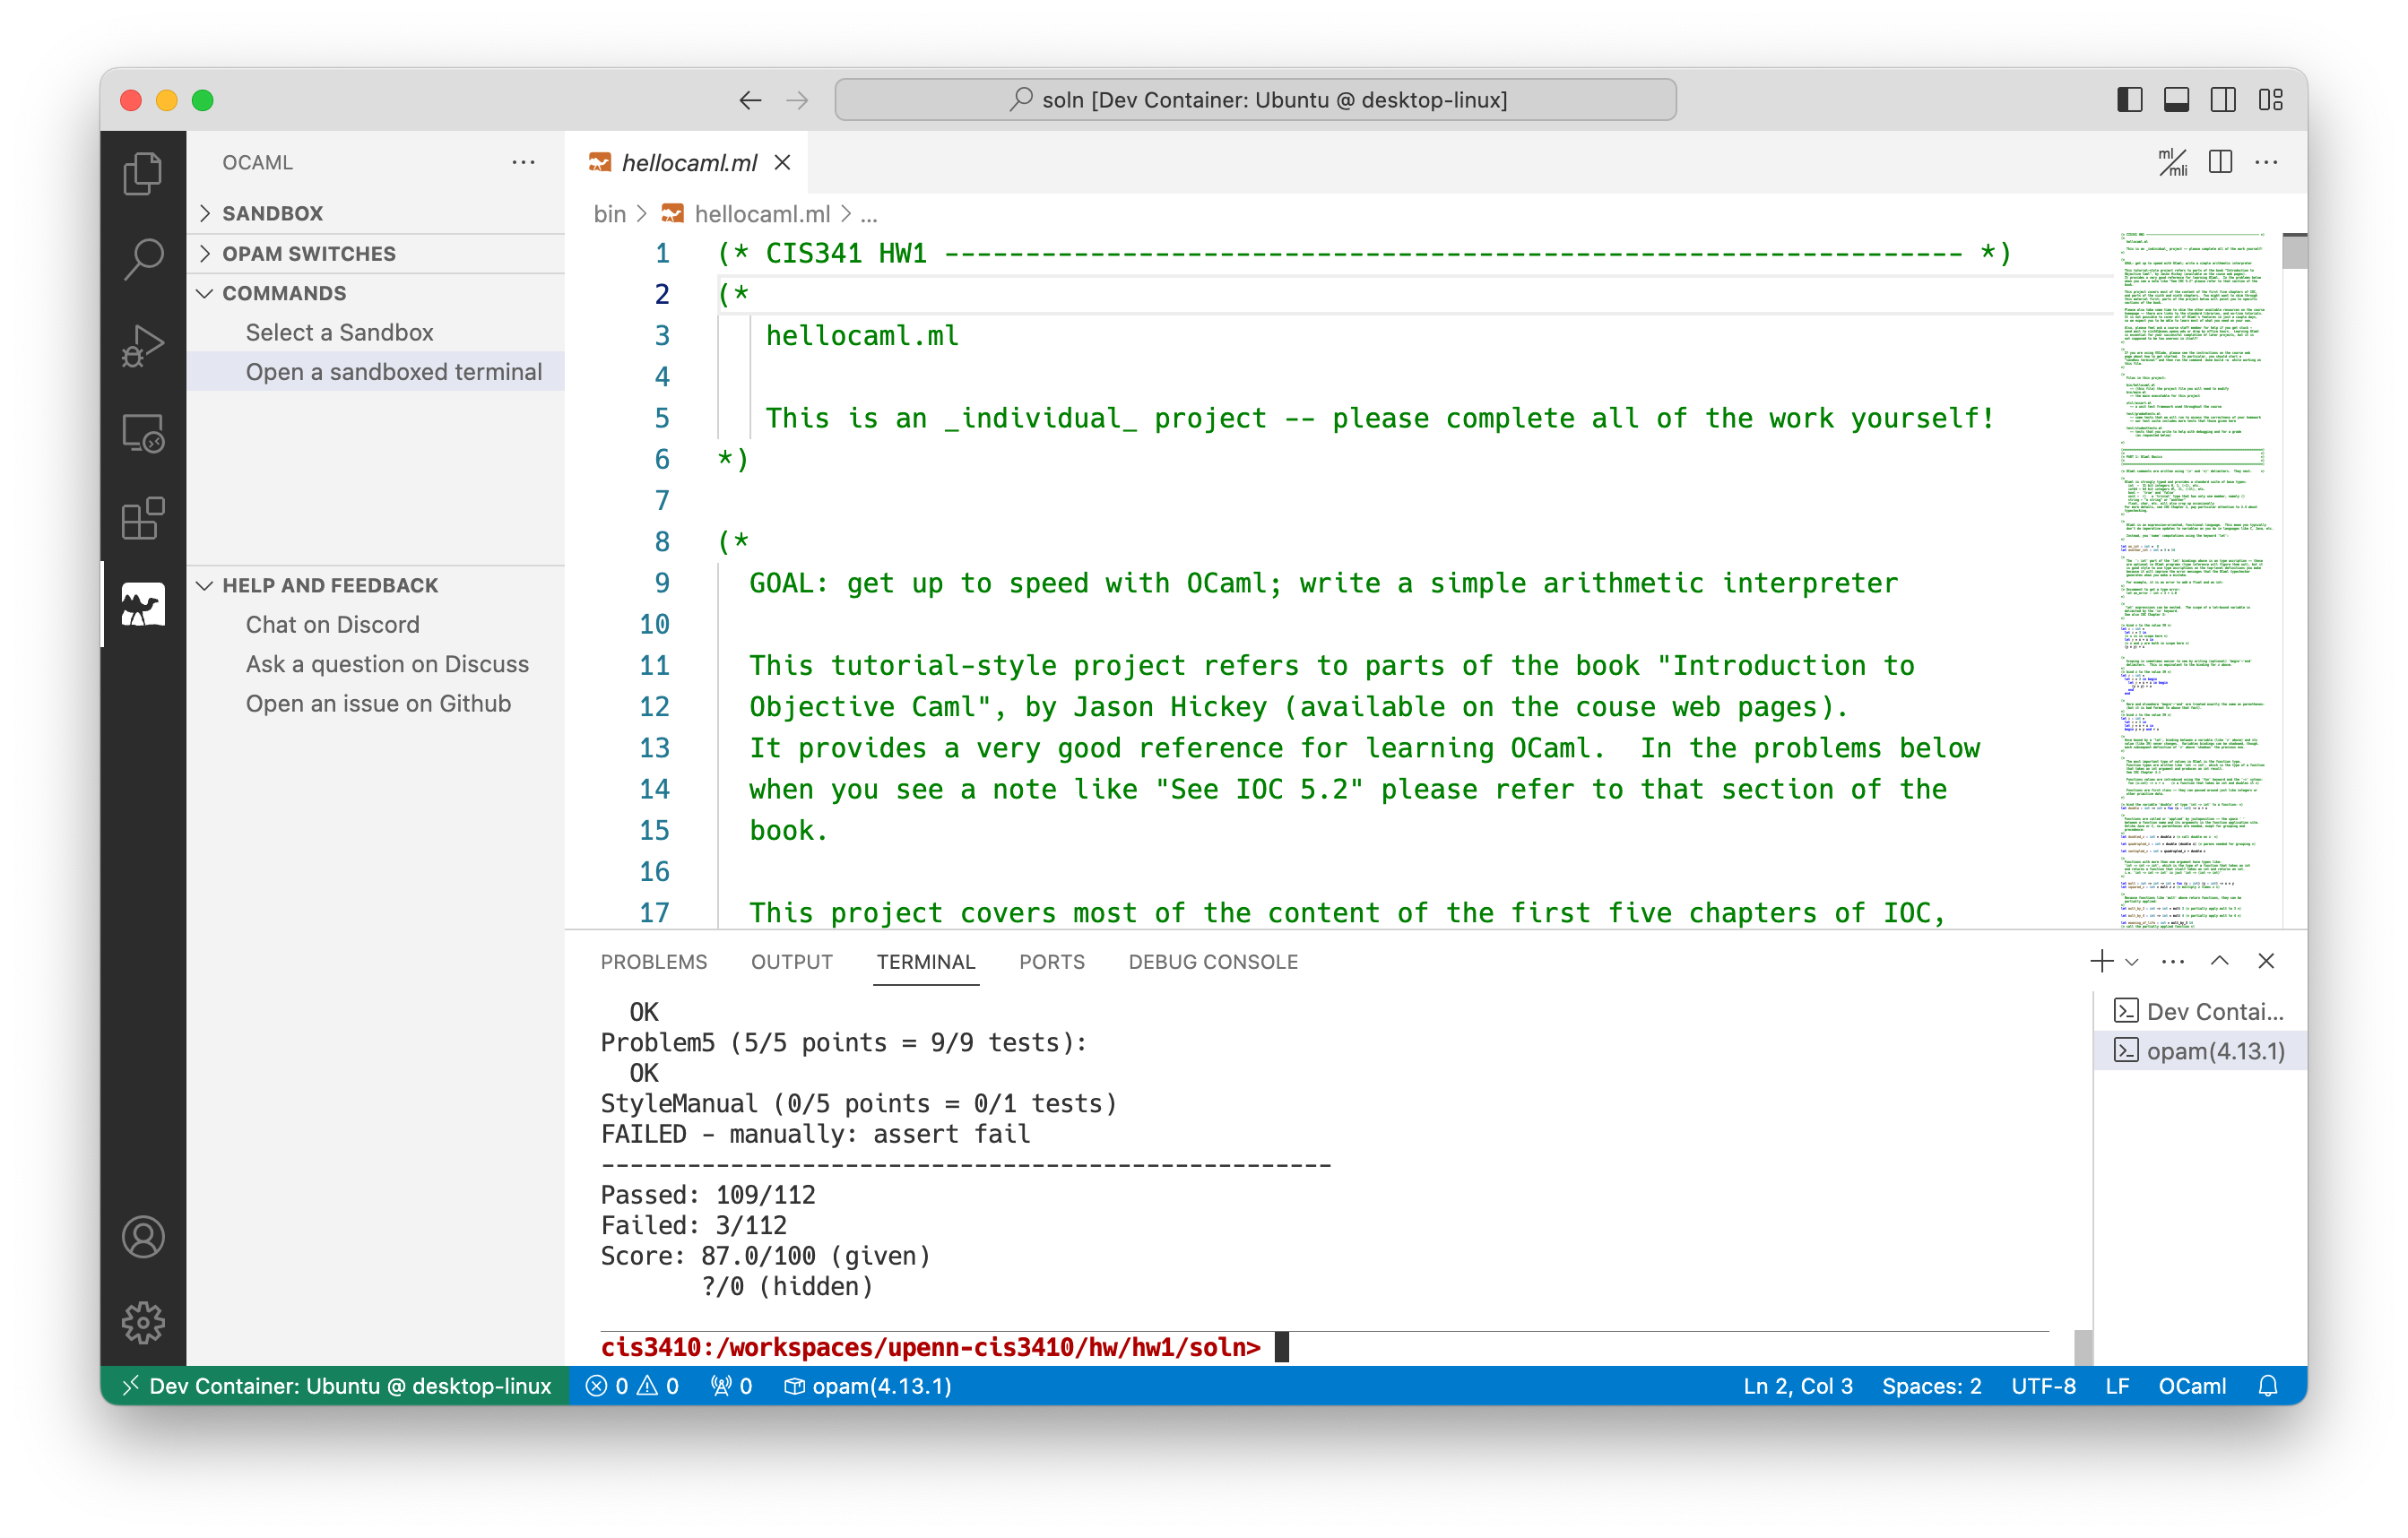This screenshot has height=1538, width=2408.
Task: Run the Select a Sandbox command
Action: pos(339,332)
